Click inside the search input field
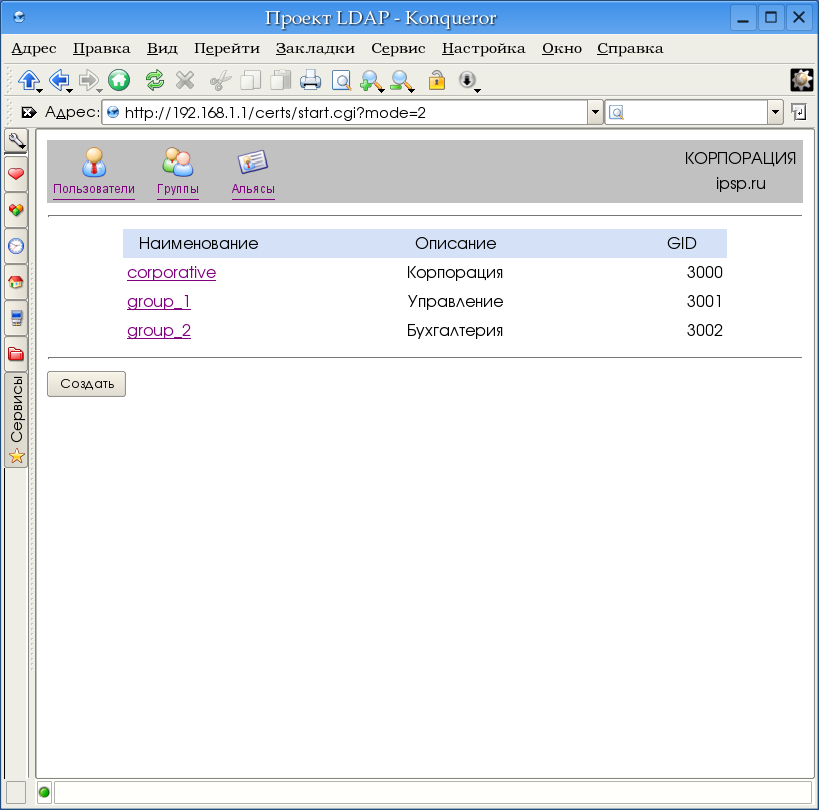The width and height of the screenshot is (819, 810). click(695, 112)
